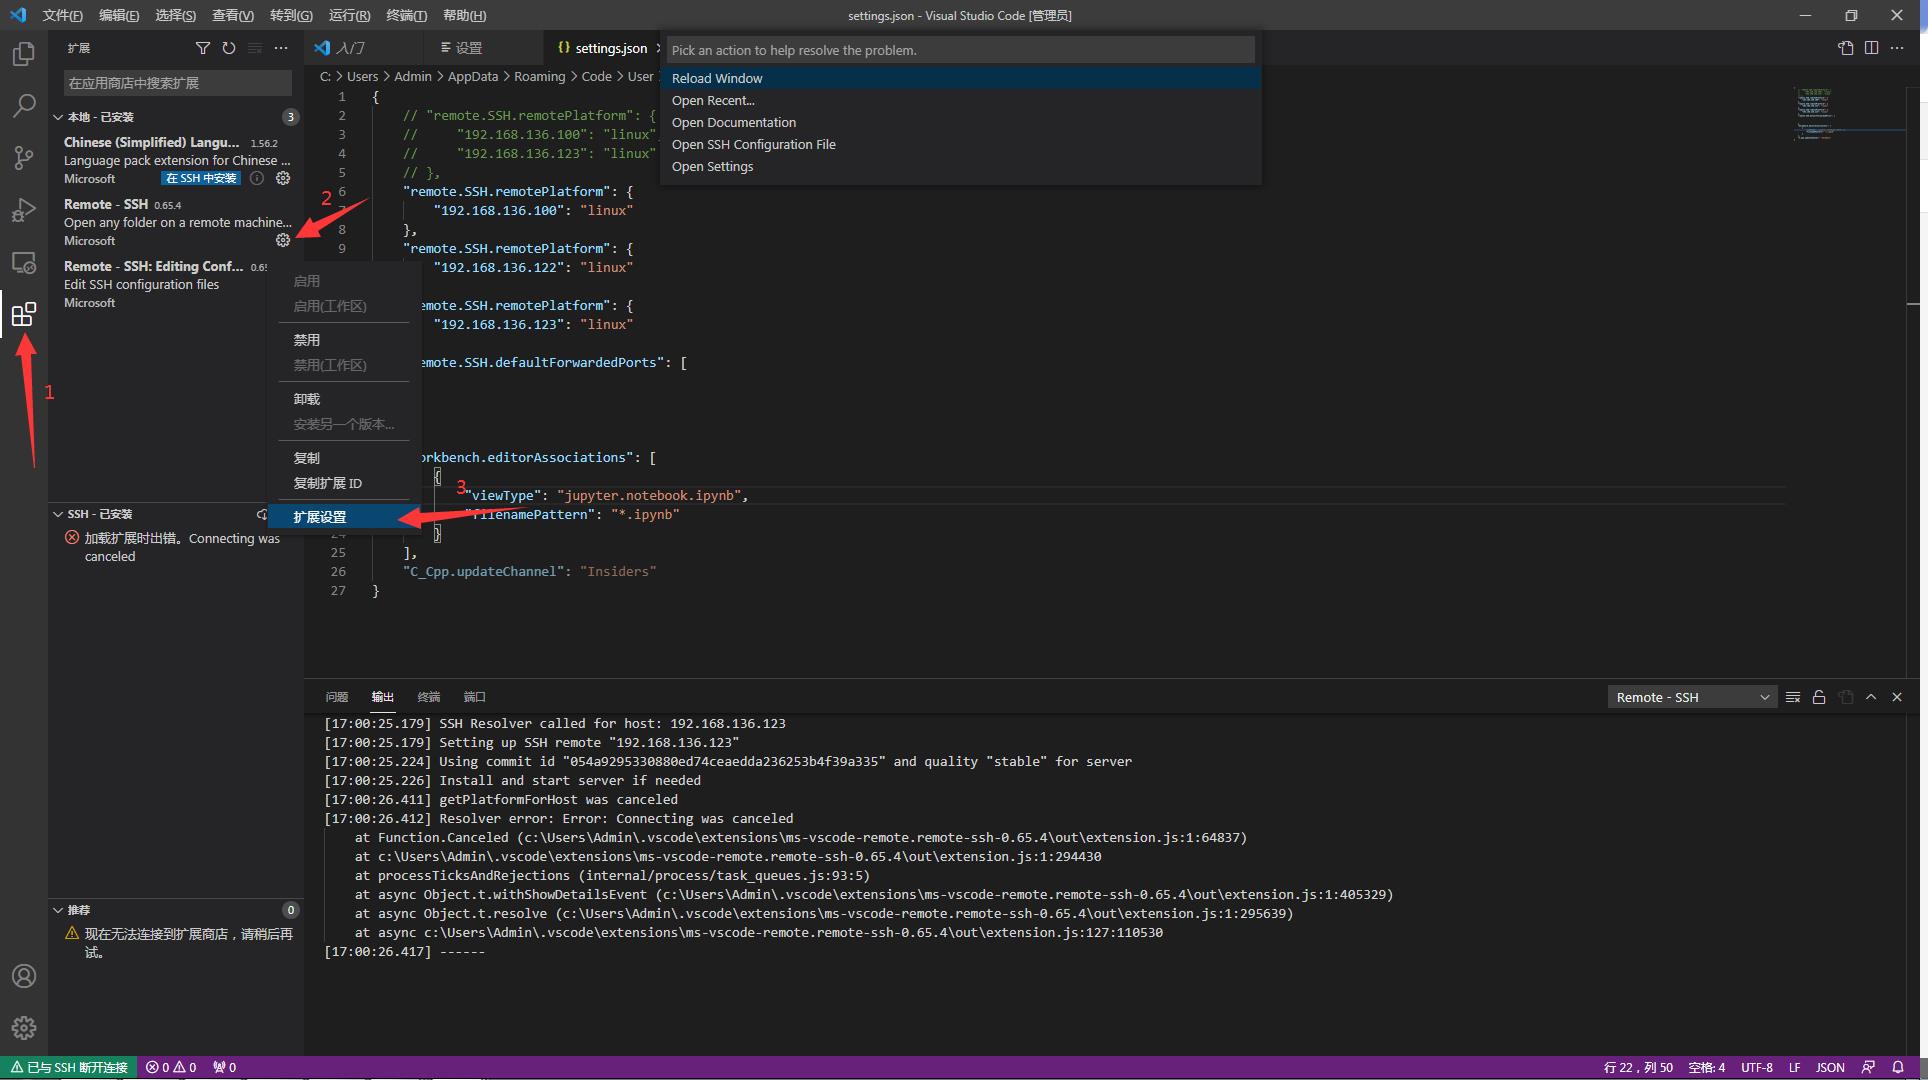Screen dimensions: 1928x1080
Task: Open the feedback icon in status bar
Action: coord(1868,1067)
